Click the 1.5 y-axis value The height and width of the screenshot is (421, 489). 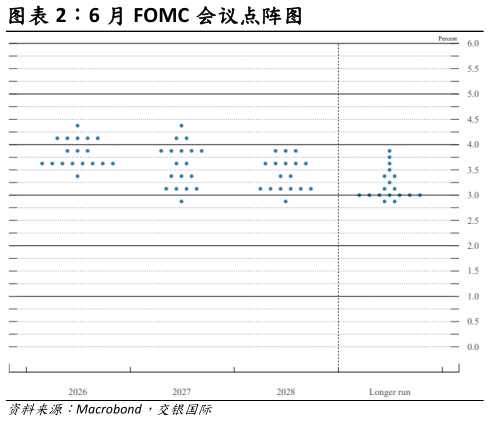(x=473, y=271)
